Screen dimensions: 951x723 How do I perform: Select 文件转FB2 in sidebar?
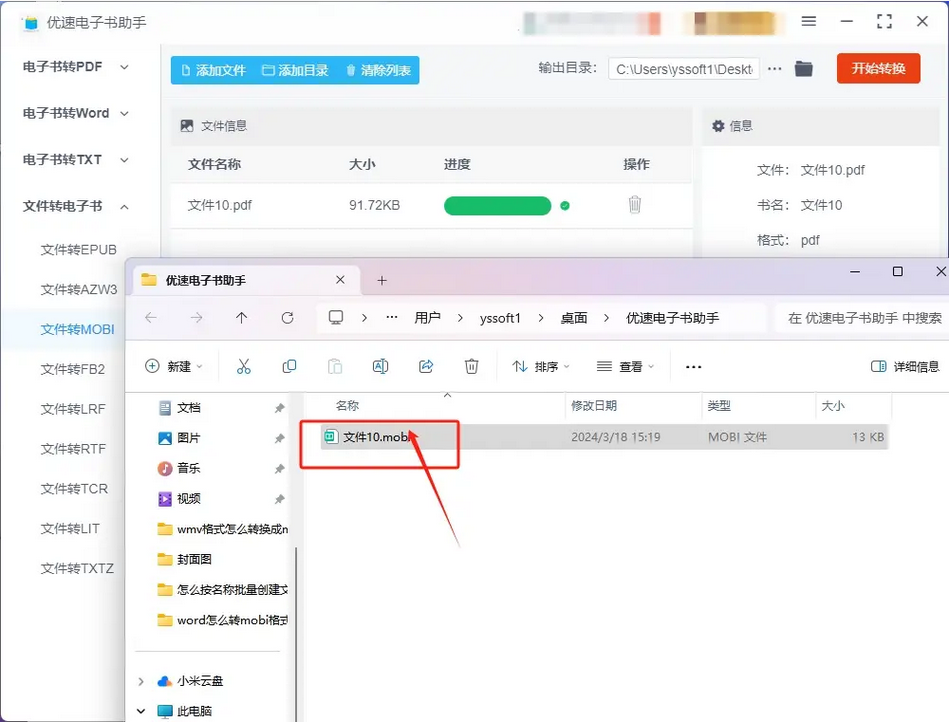coord(73,369)
